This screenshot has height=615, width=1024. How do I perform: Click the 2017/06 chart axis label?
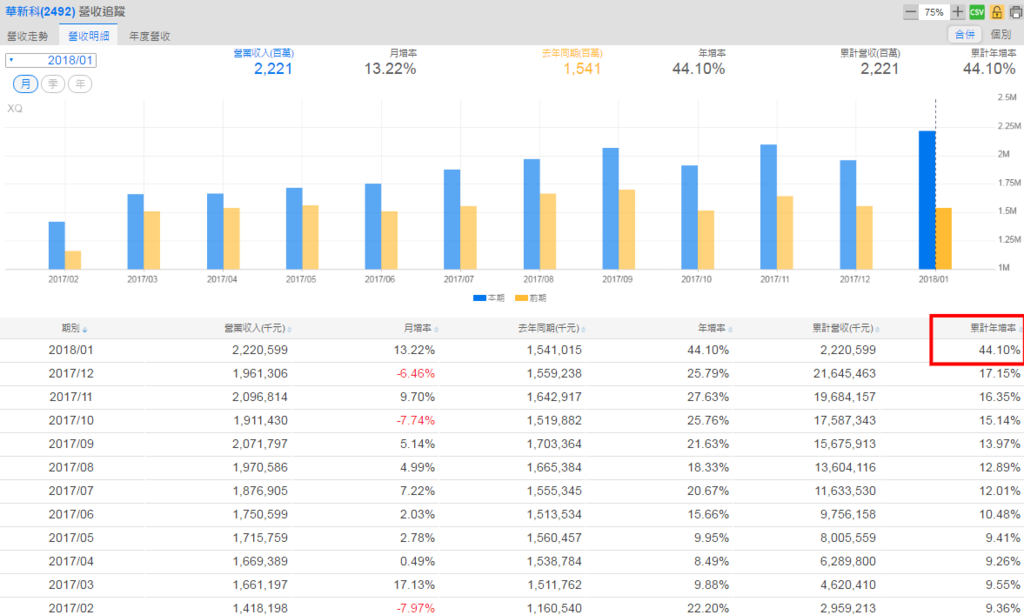(379, 279)
